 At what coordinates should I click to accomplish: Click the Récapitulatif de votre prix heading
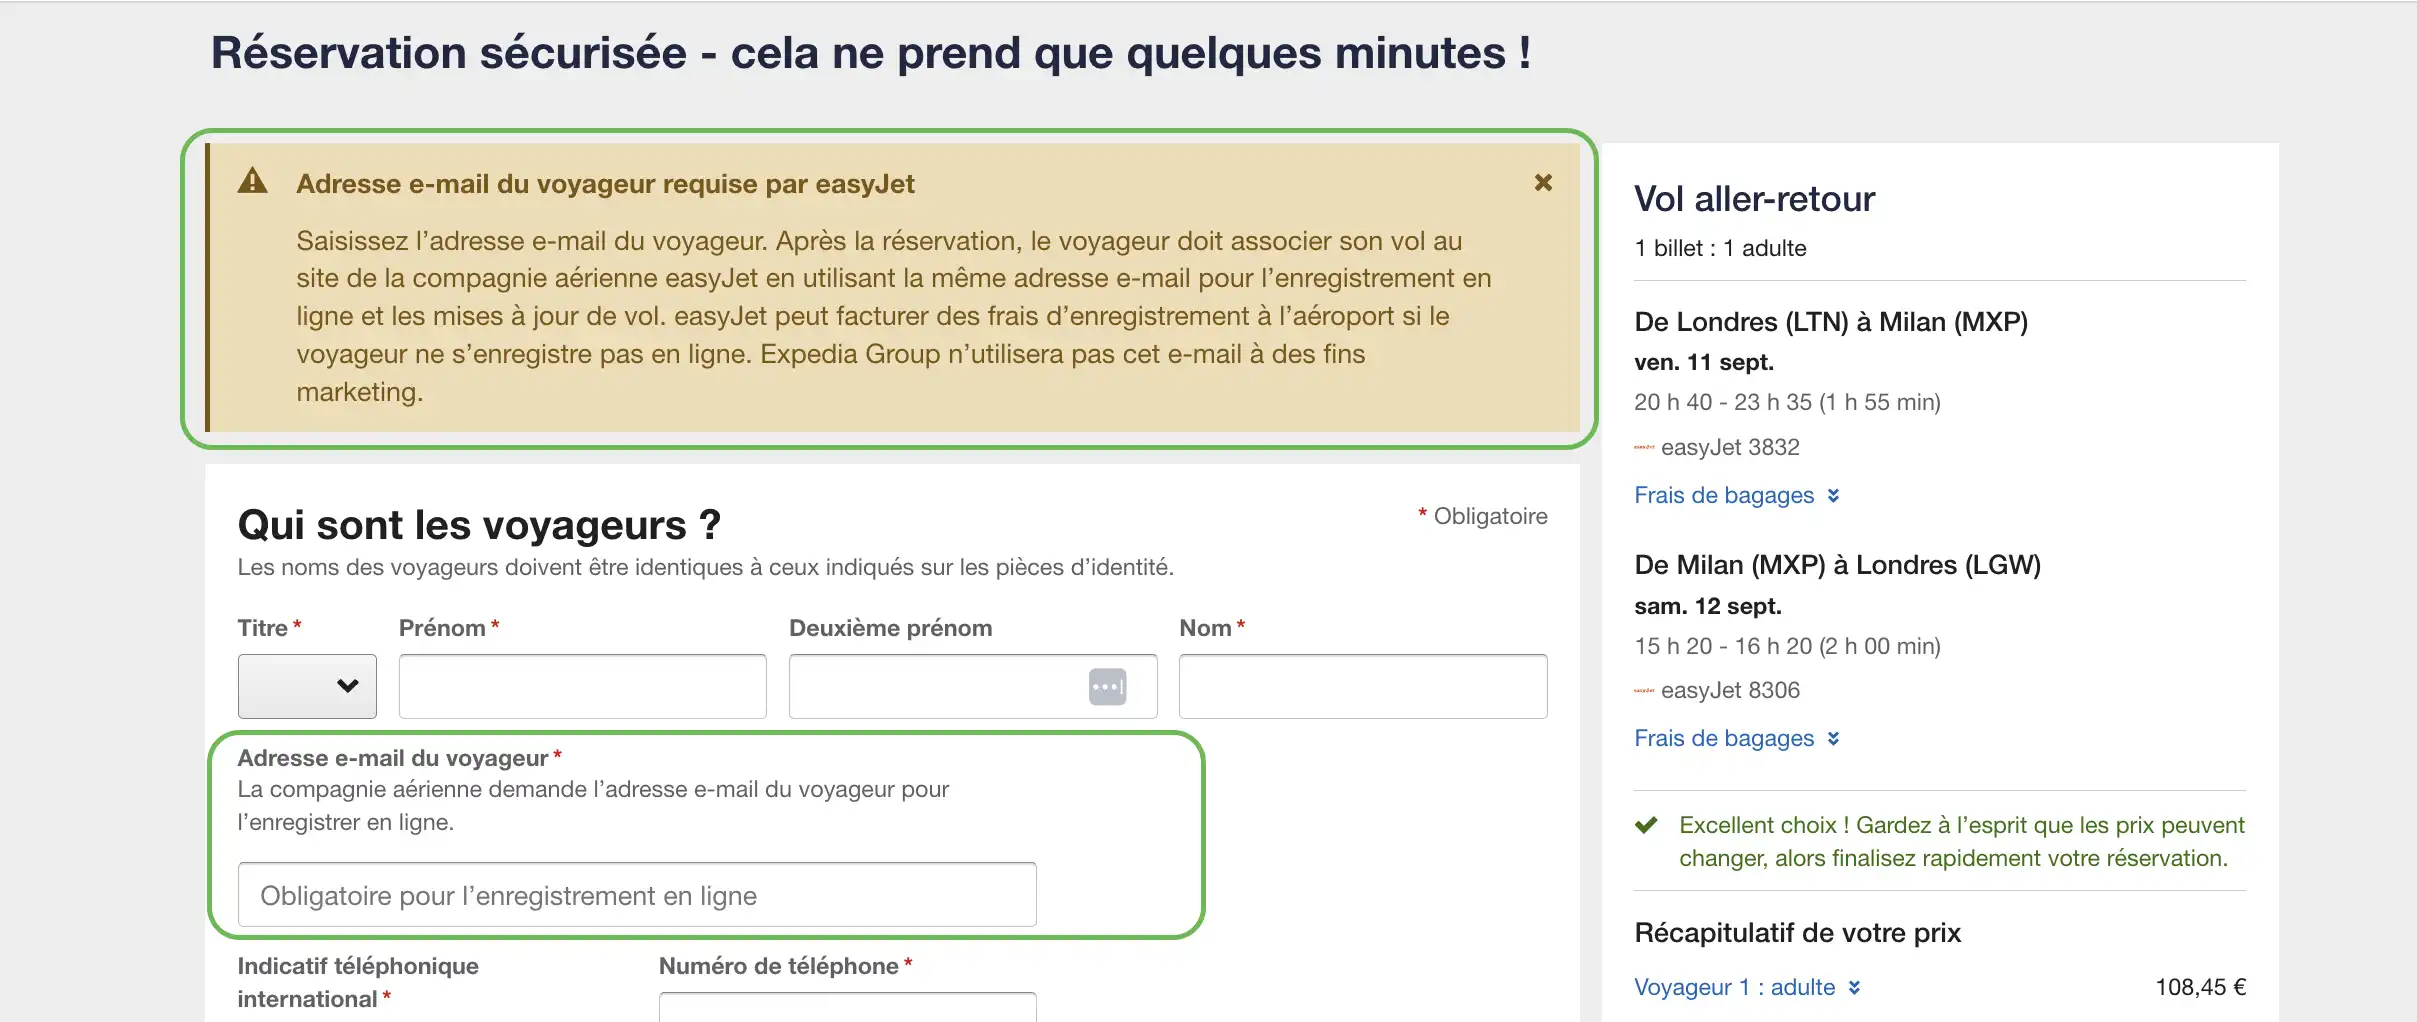pos(1797,933)
